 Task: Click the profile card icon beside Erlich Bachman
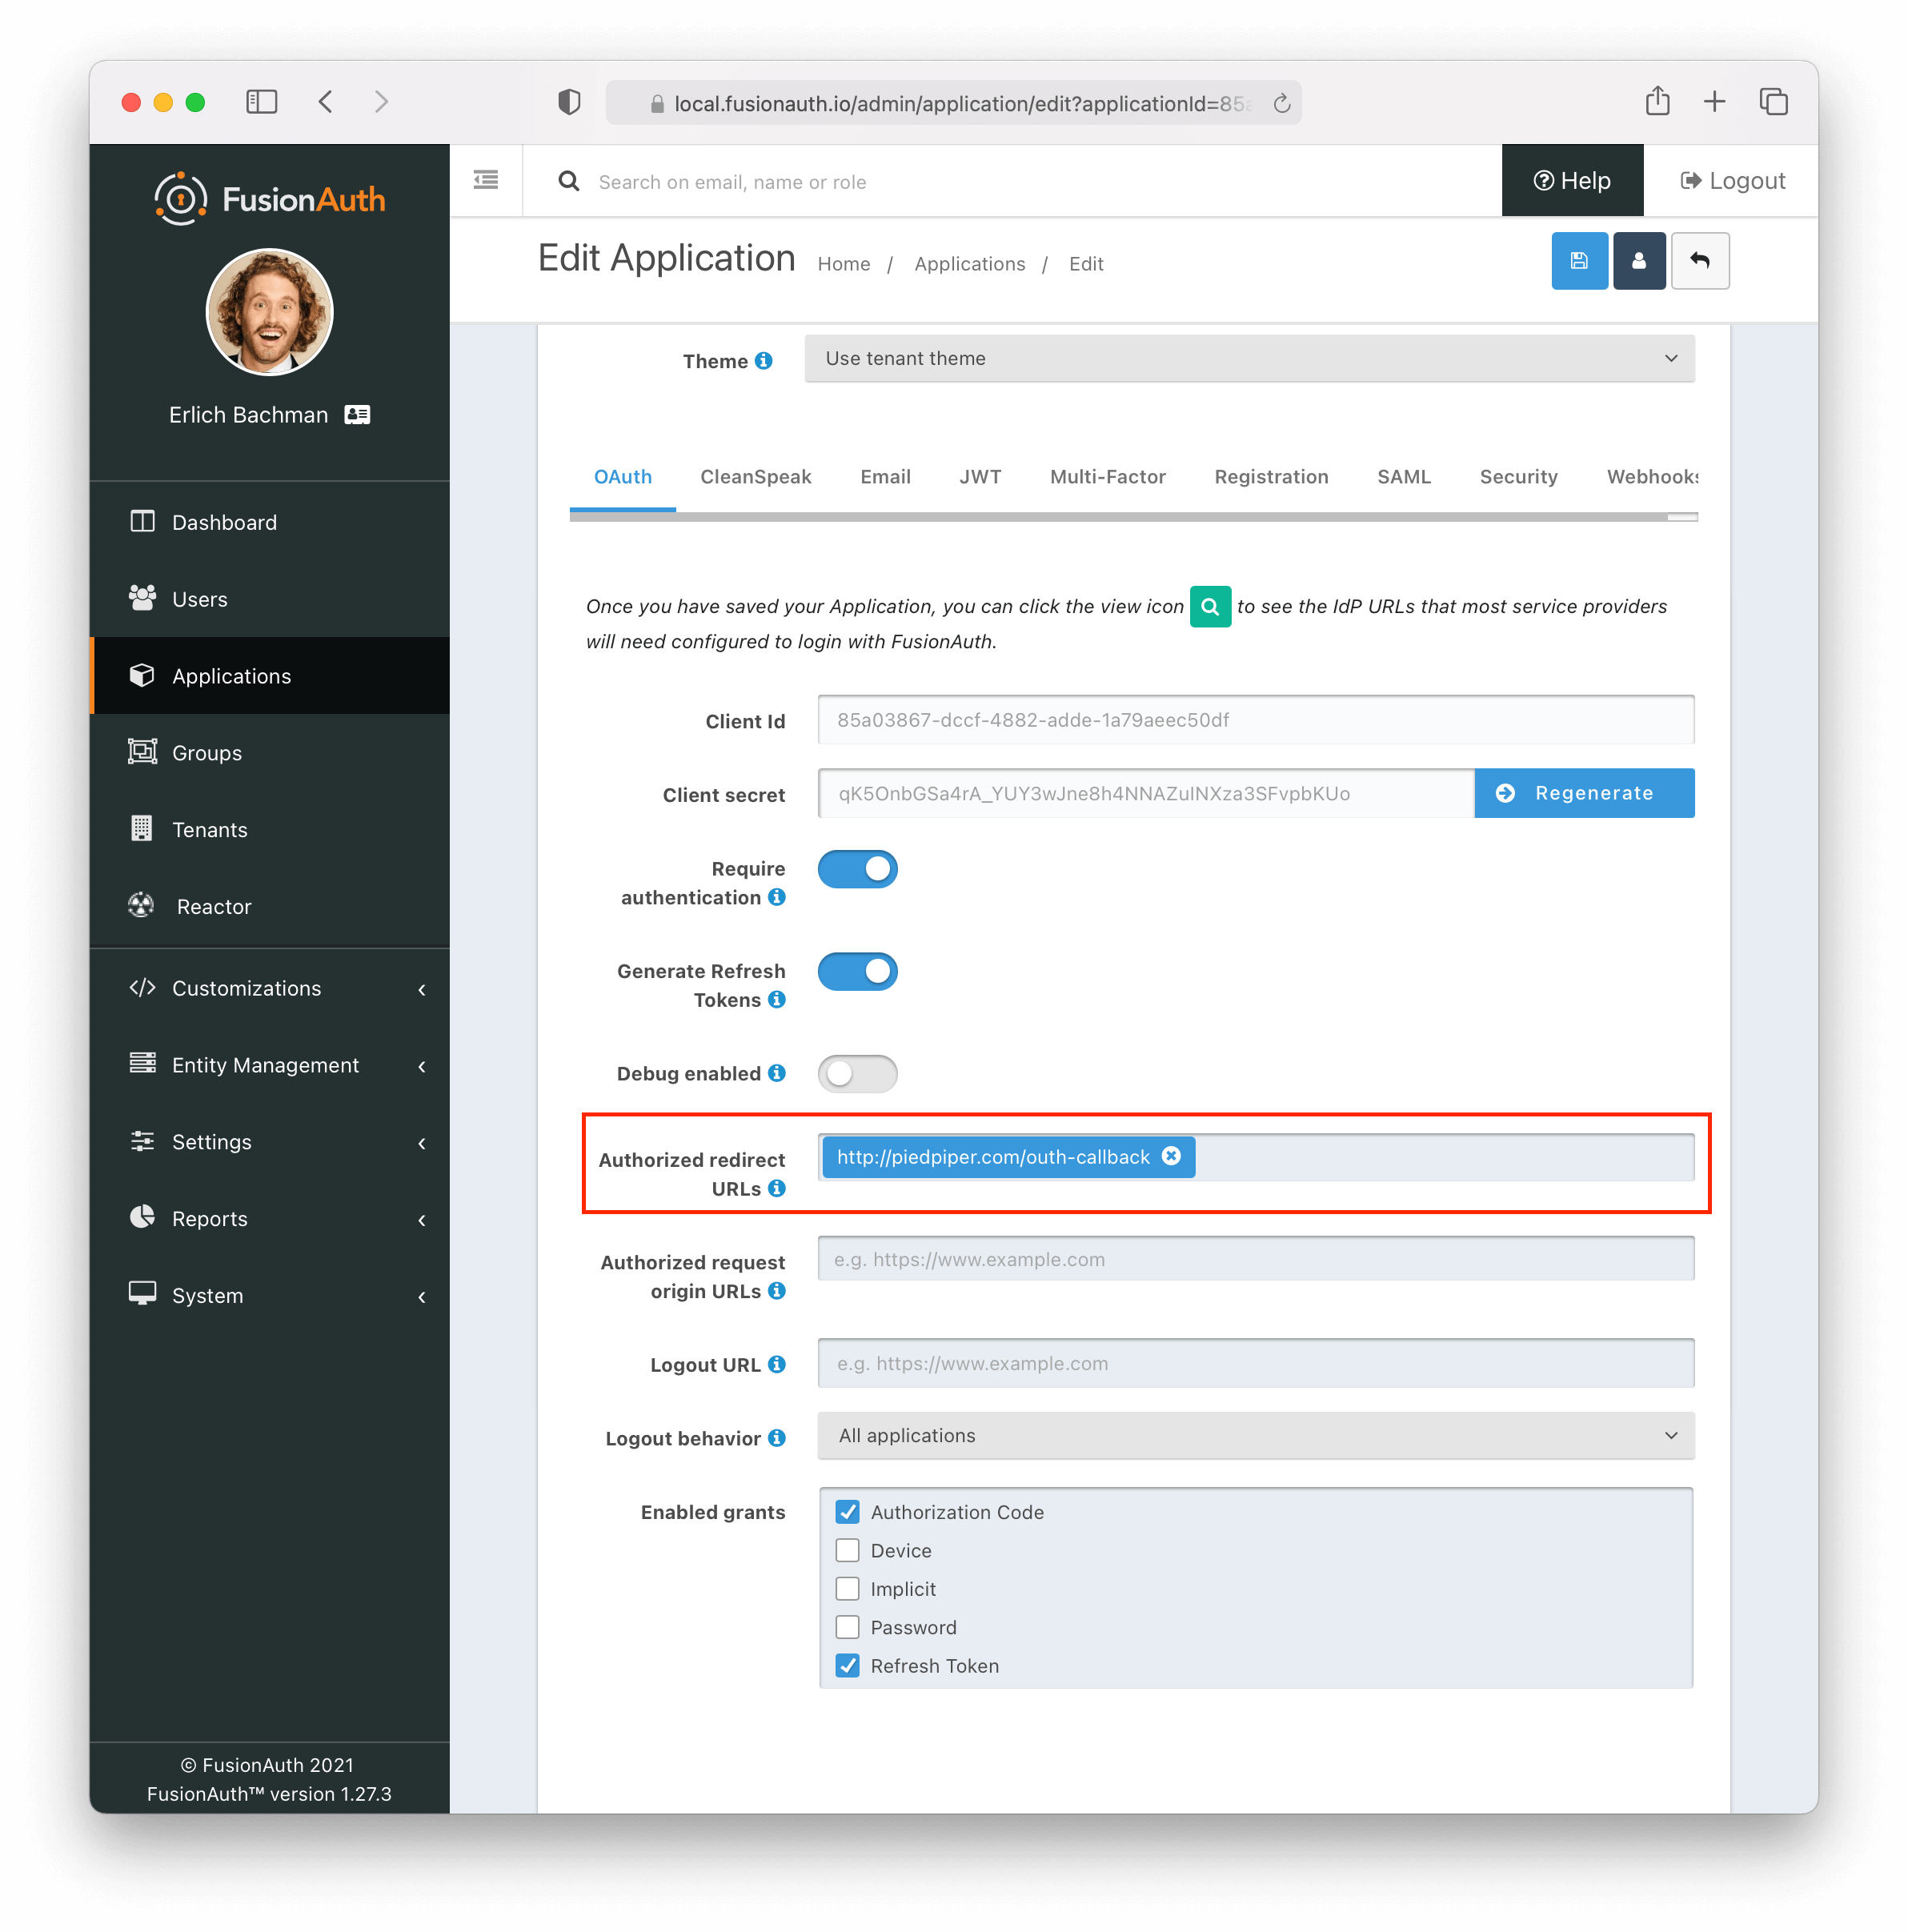tap(357, 414)
